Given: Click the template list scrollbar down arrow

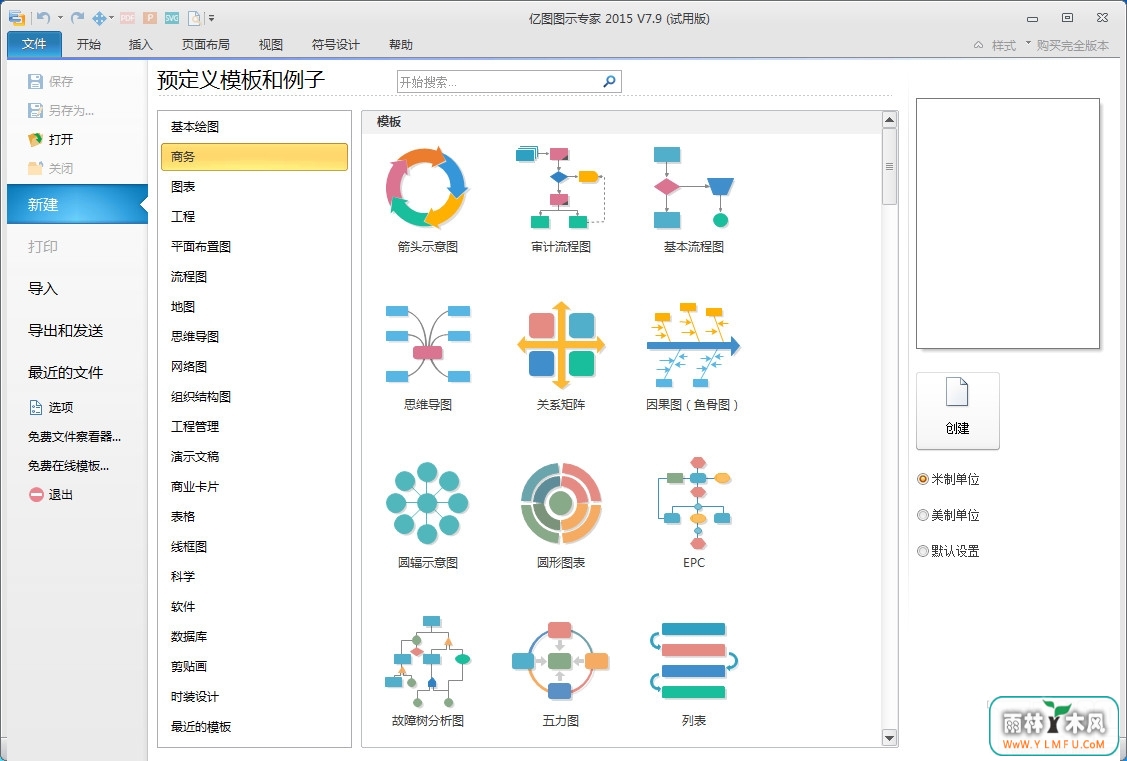Looking at the screenshot, I should [889, 738].
